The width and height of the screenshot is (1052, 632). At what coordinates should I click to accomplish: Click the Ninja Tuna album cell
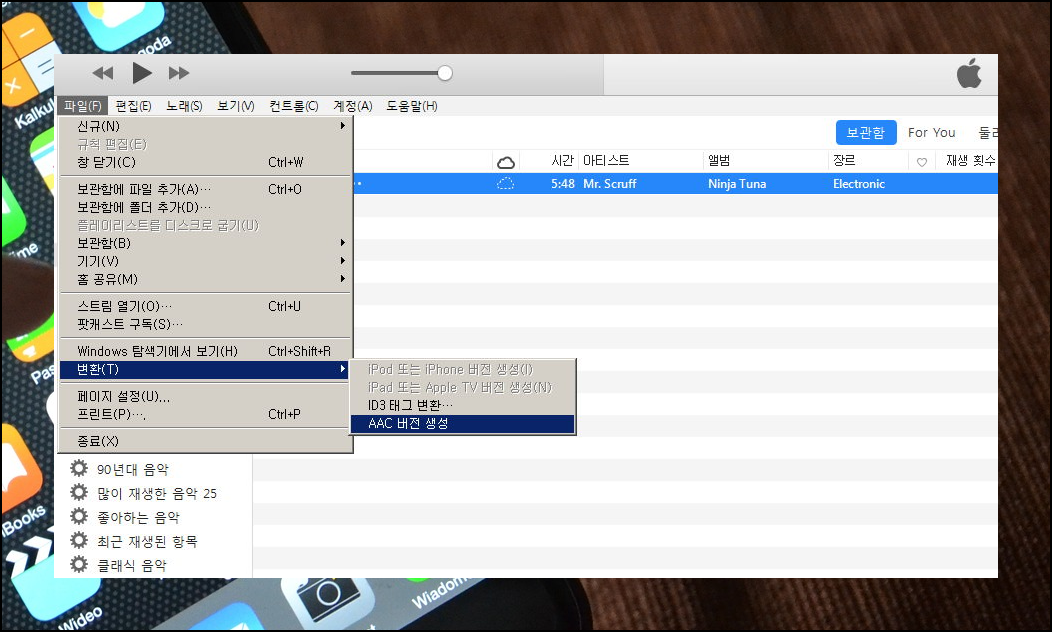[737, 184]
